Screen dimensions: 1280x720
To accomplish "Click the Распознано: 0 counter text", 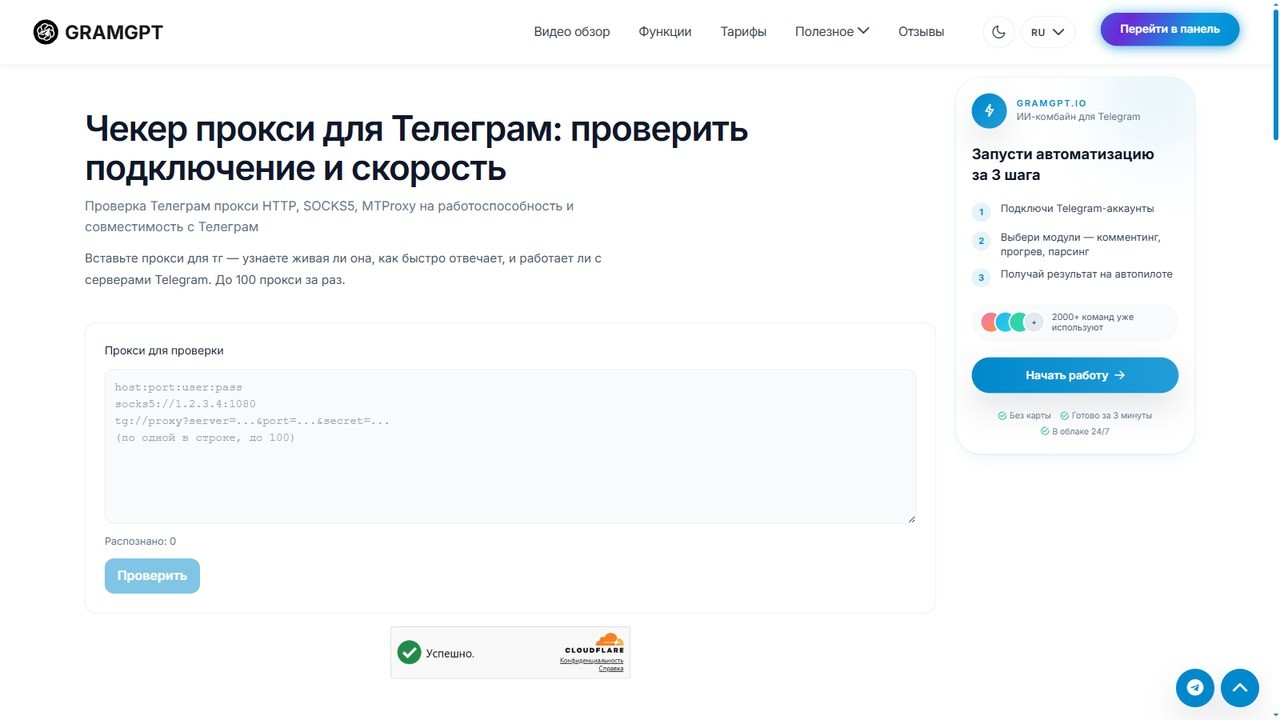I will click(140, 541).
